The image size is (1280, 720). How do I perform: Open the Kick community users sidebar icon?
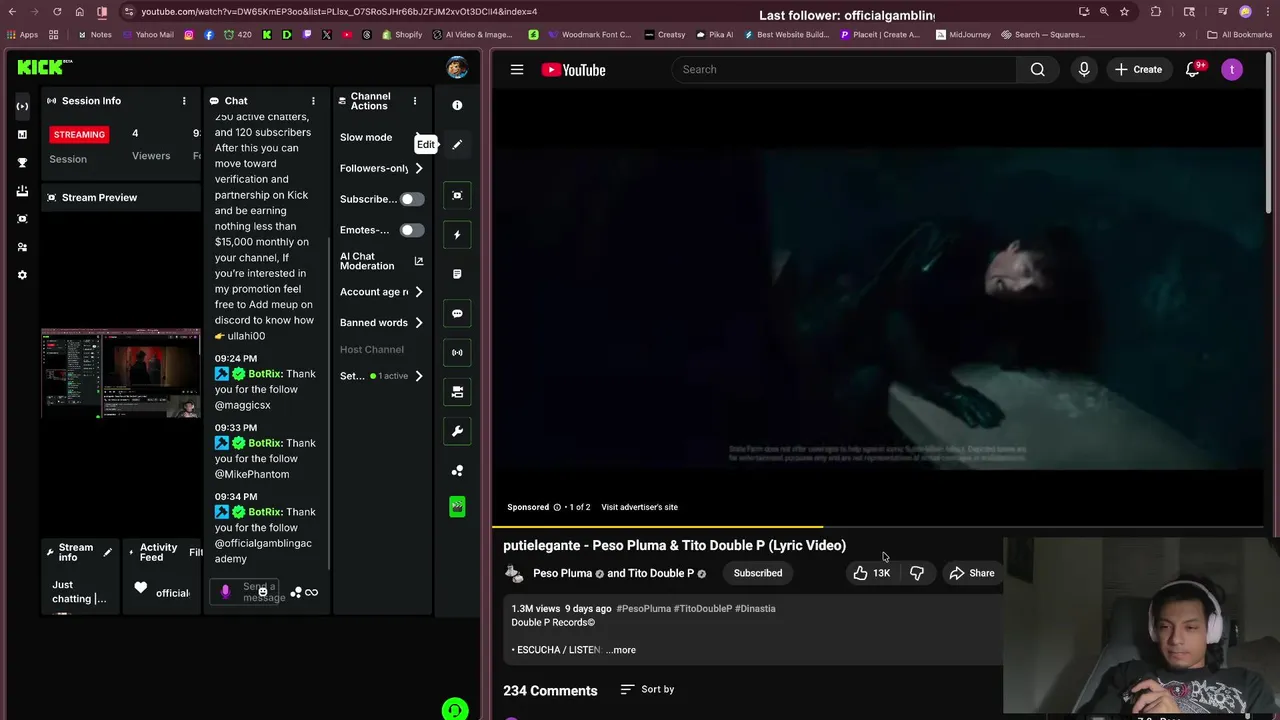[x=23, y=247]
